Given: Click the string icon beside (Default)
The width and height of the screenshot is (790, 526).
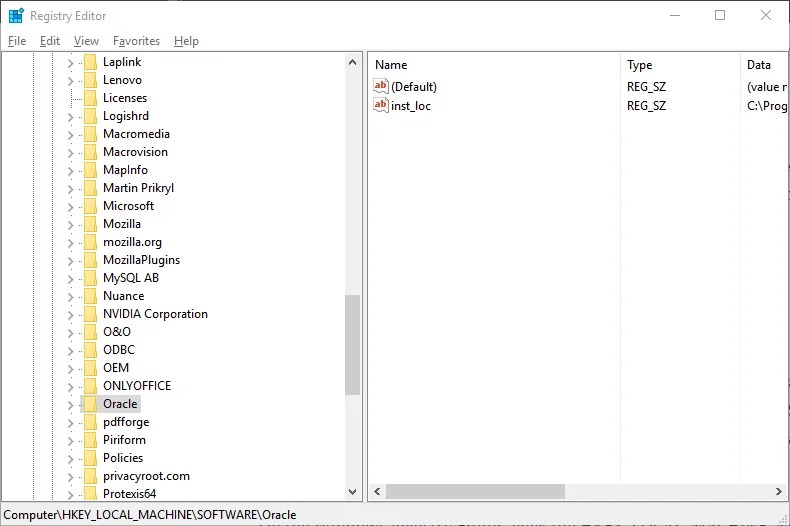Looking at the screenshot, I should (381, 86).
